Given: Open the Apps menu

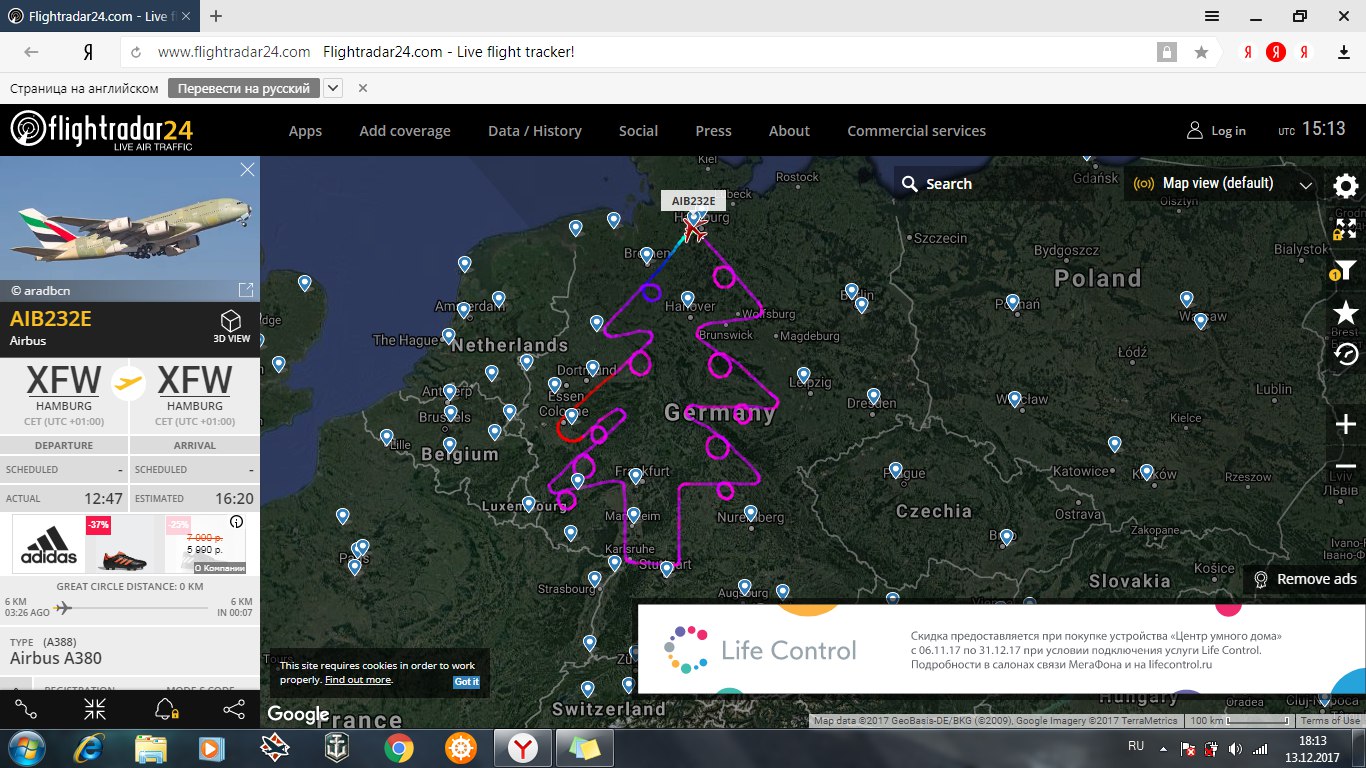Looking at the screenshot, I should (x=305, y=131).
